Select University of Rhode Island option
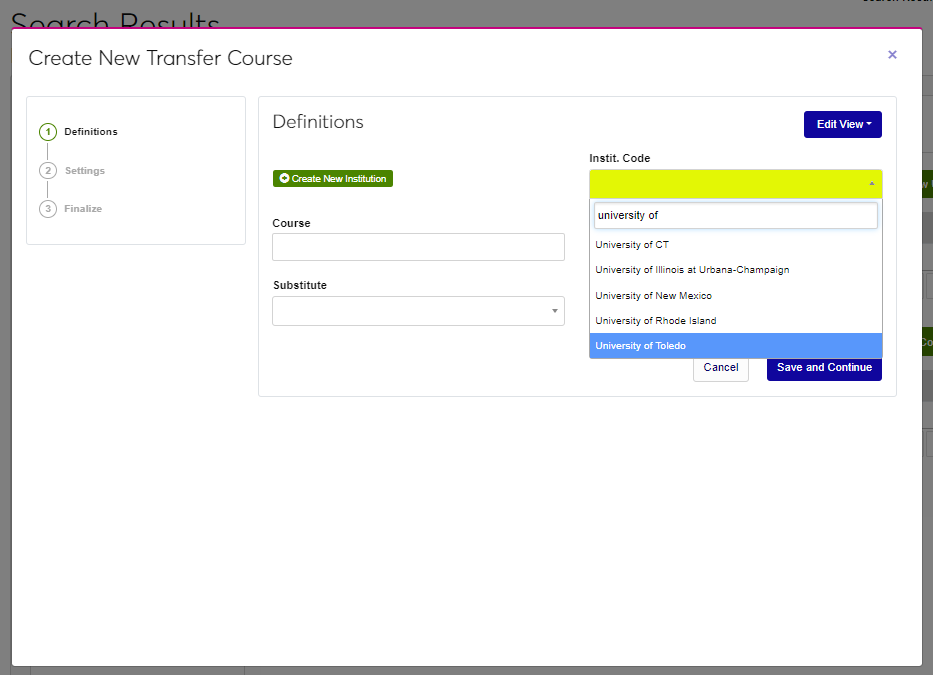The image size is (933, 675). point(735,320)
